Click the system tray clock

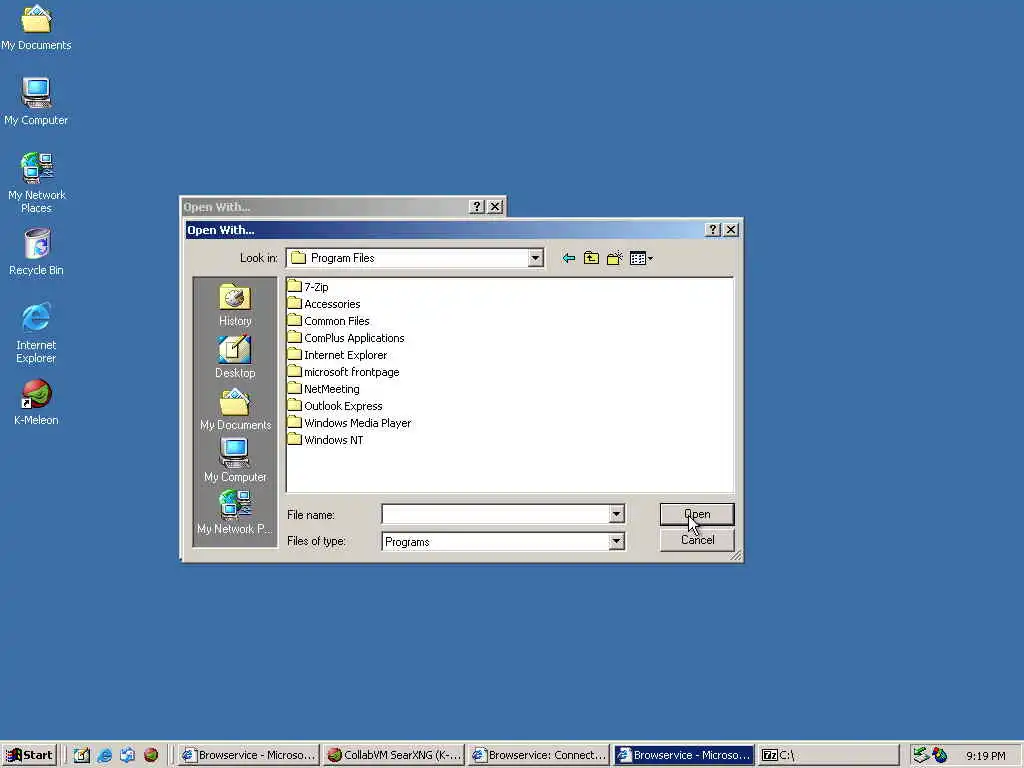[985, 756]
